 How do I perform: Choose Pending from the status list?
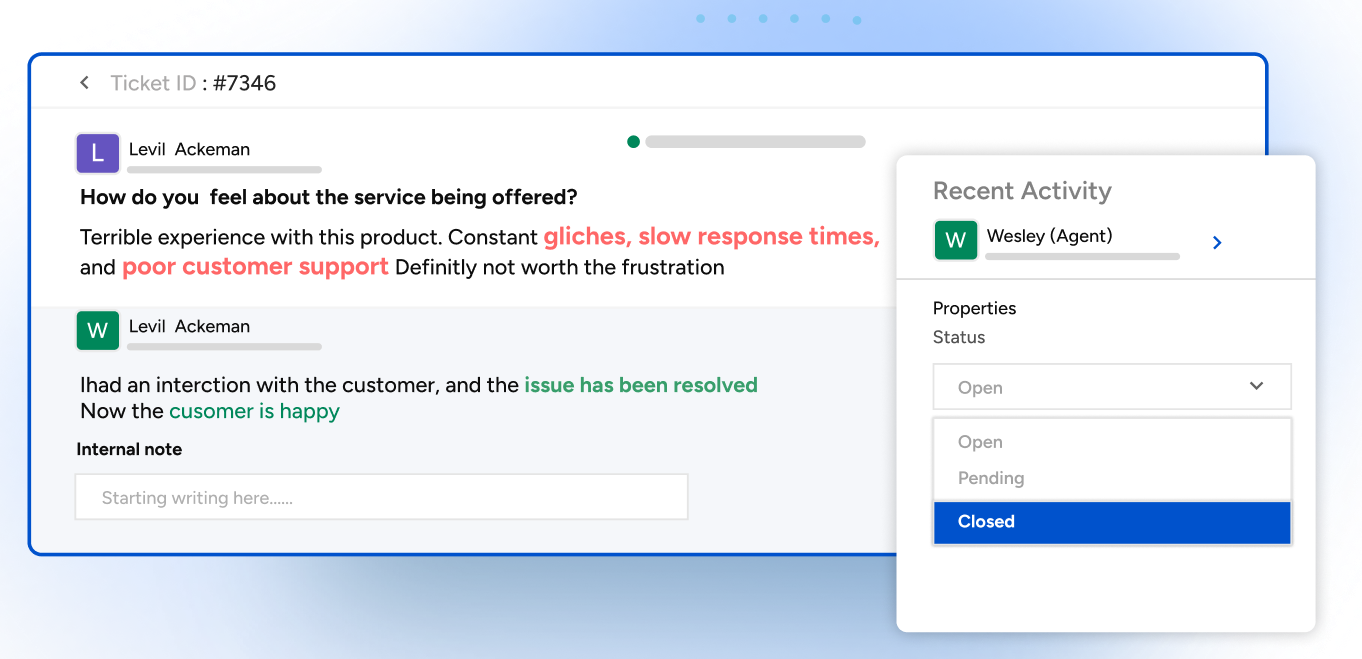point(991,478)
